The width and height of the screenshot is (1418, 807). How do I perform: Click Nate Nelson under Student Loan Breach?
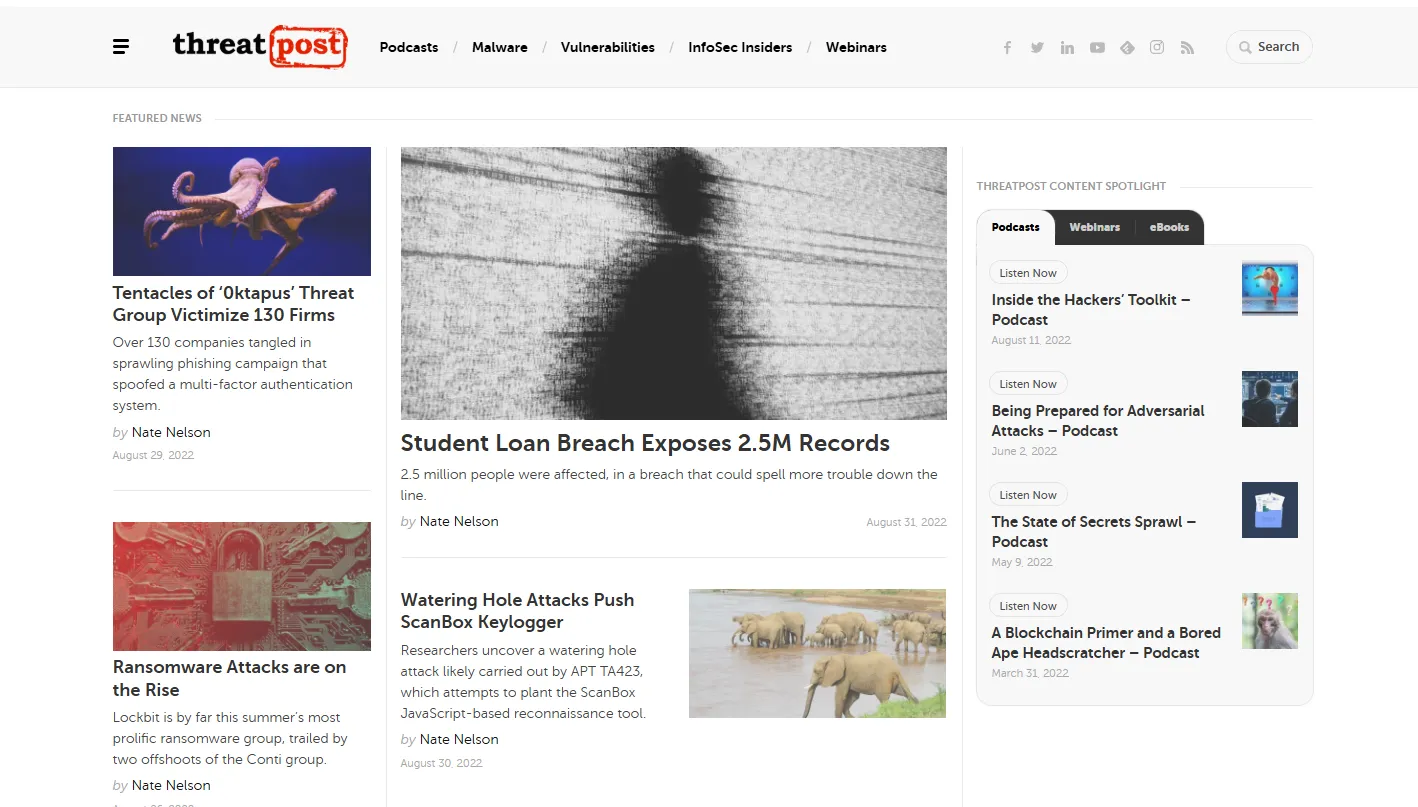click(x=459, y=521)
